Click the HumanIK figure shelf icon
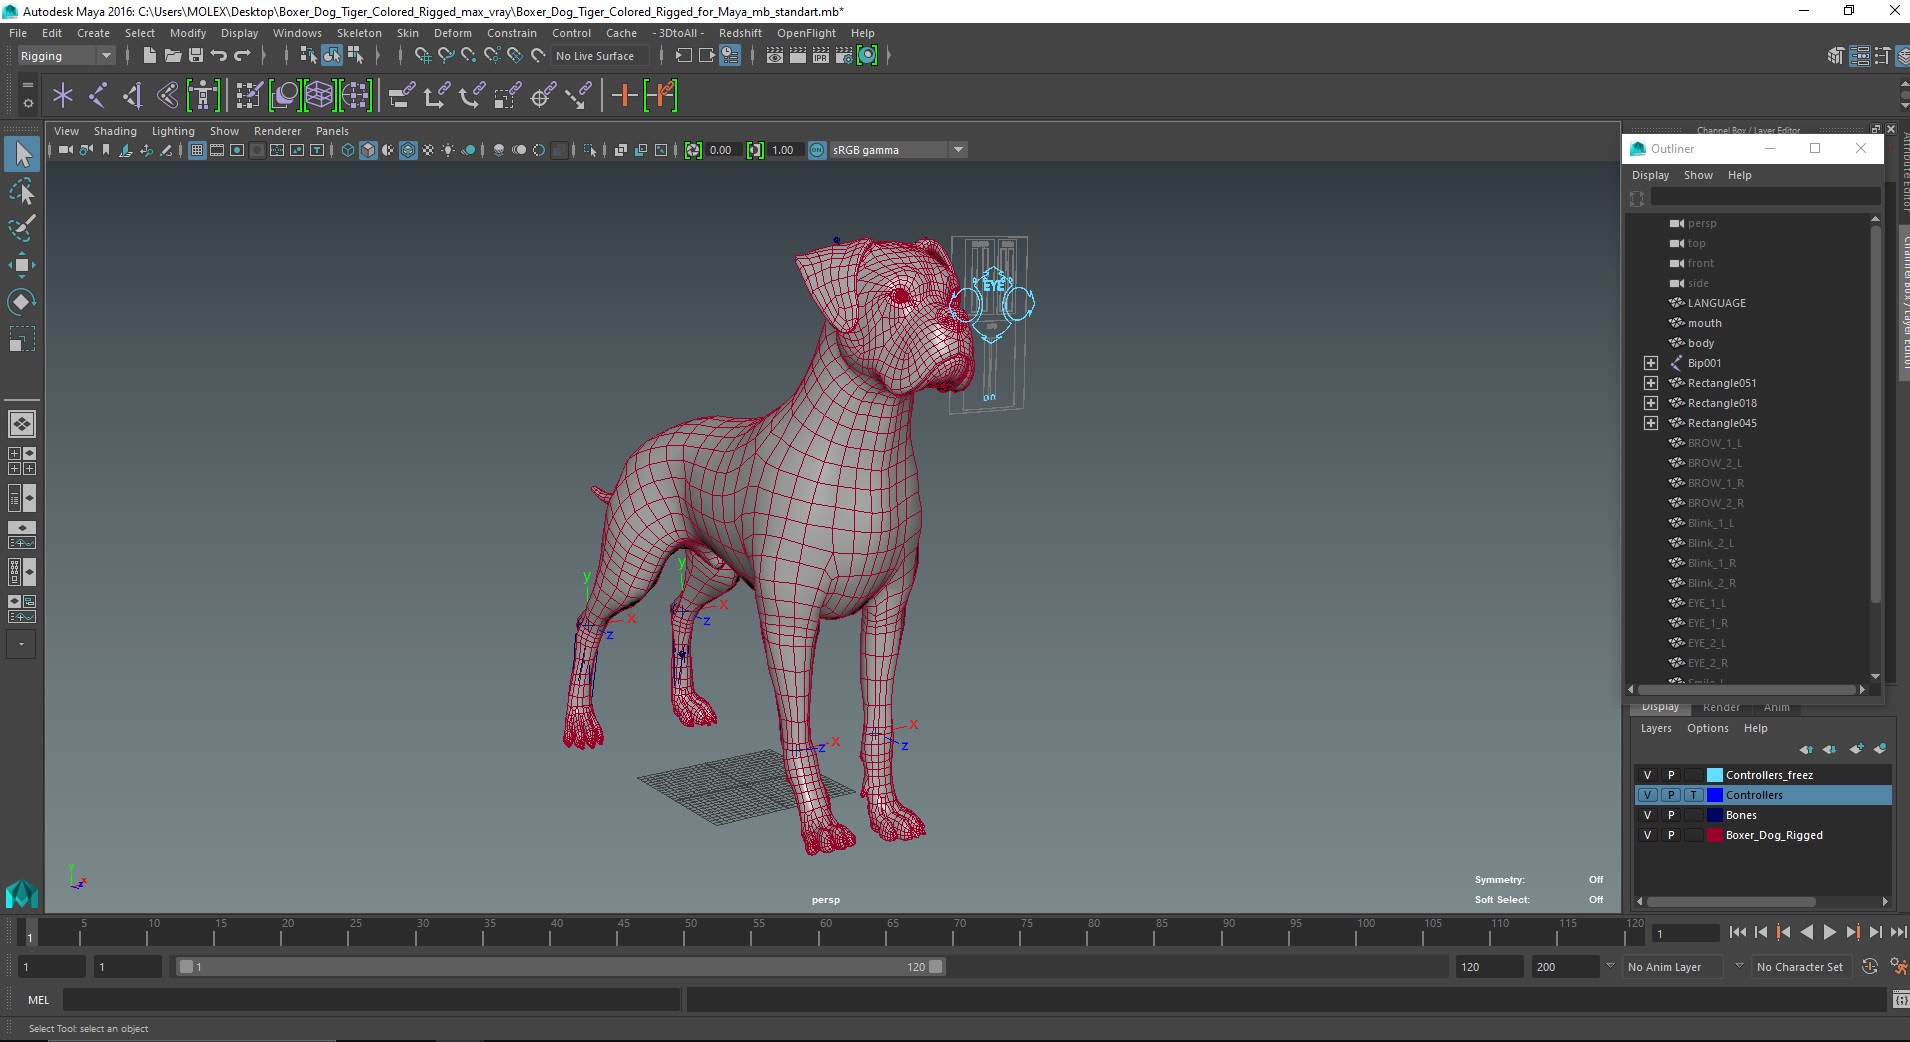Image resolution: width=1910 pixels, height=1042 pixels. point(203,96)
